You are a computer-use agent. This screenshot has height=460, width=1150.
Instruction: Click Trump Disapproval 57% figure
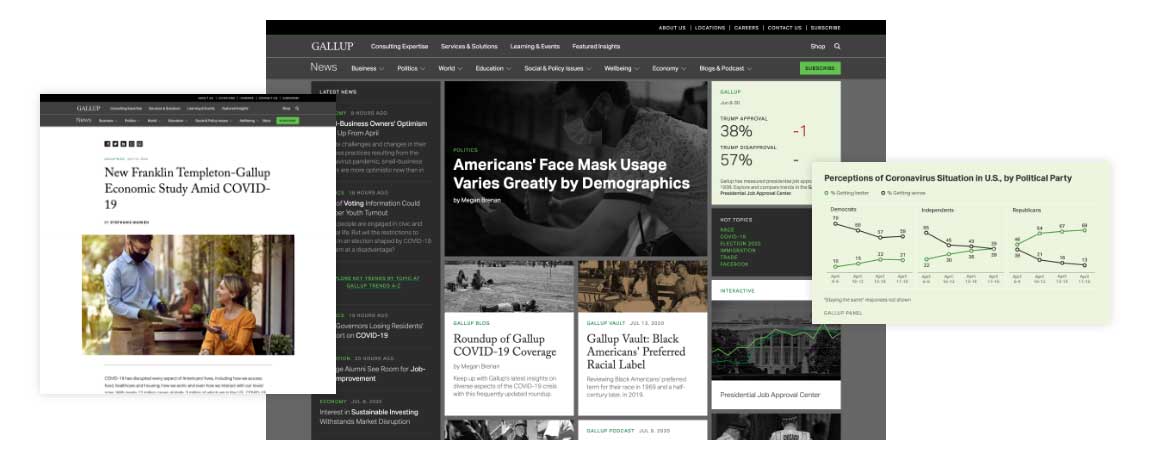(736, 159)
